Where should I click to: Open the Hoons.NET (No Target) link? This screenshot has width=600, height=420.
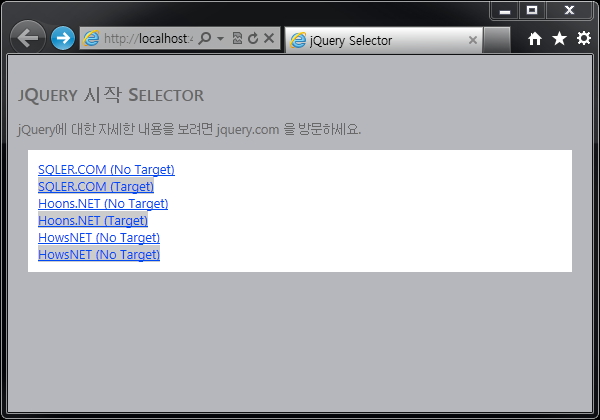pos(103,203)
